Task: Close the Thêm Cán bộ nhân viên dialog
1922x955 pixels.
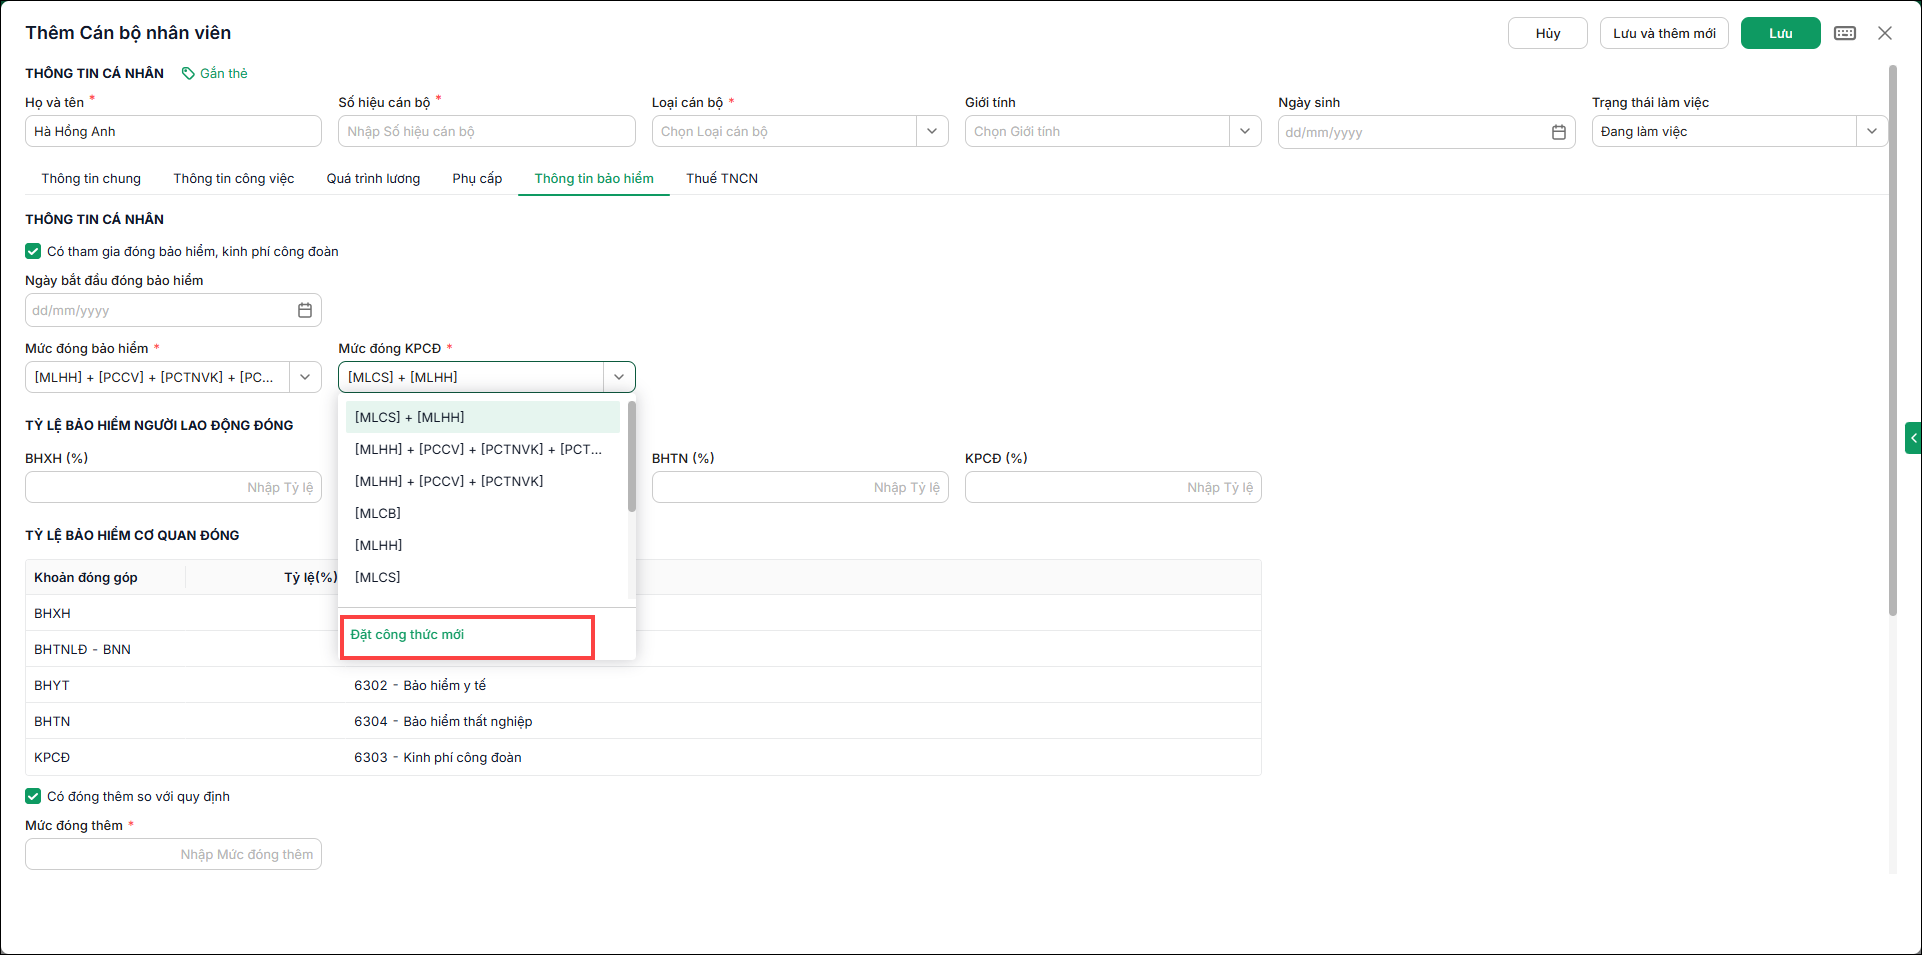Action: pos(1885,33)
